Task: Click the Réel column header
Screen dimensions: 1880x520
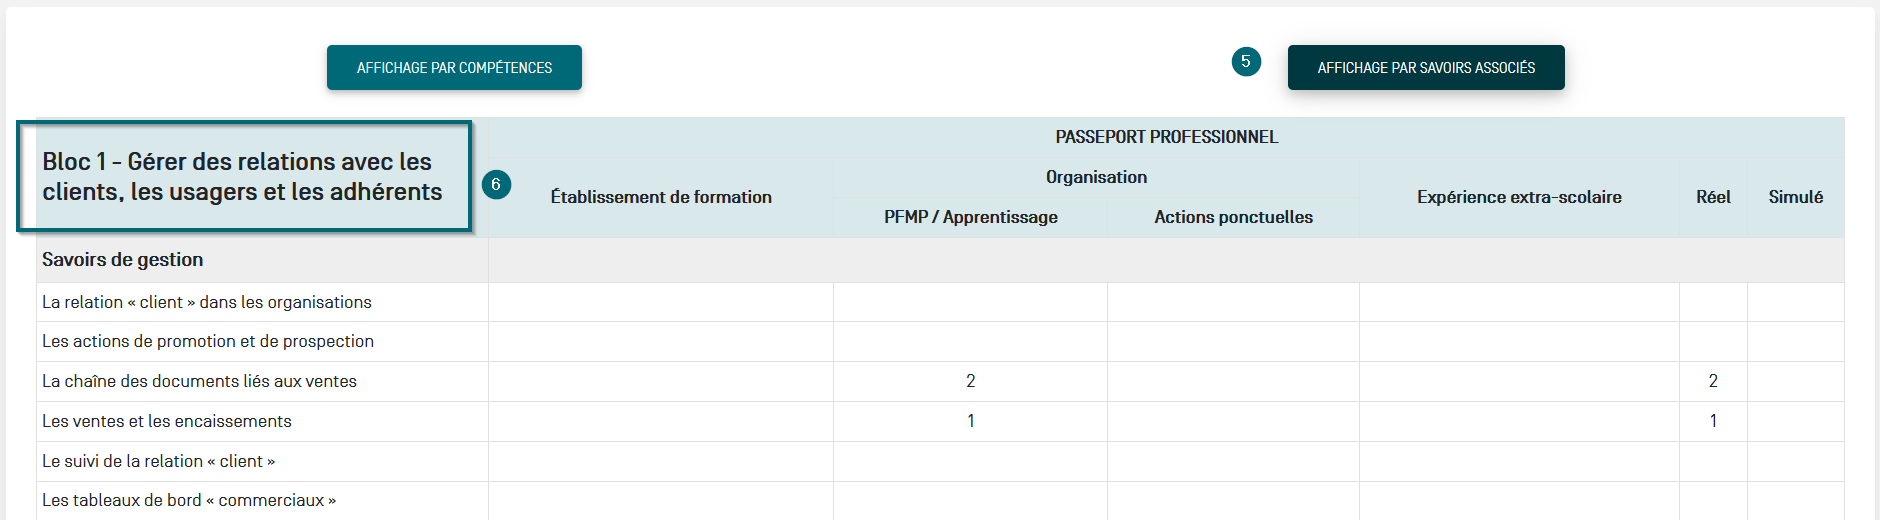Action: (x=1713, y=197)
